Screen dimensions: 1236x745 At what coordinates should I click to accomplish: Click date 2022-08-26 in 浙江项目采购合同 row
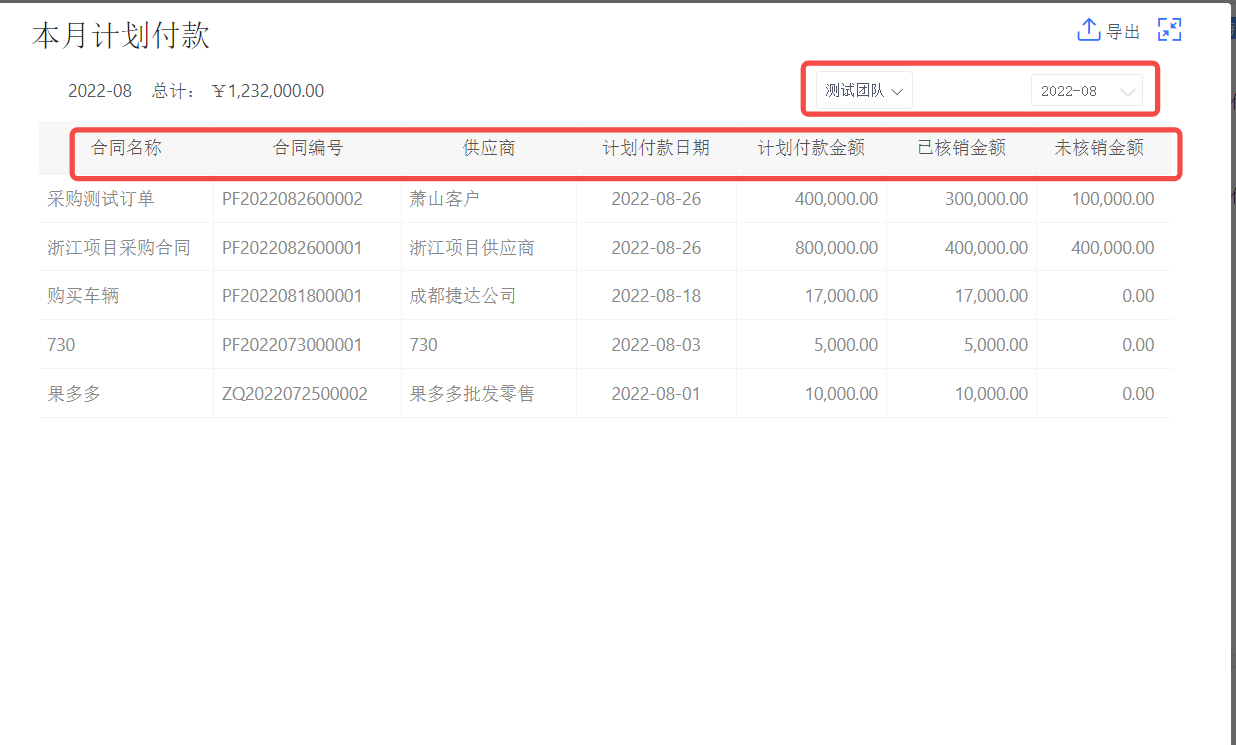tap(656, 248)
